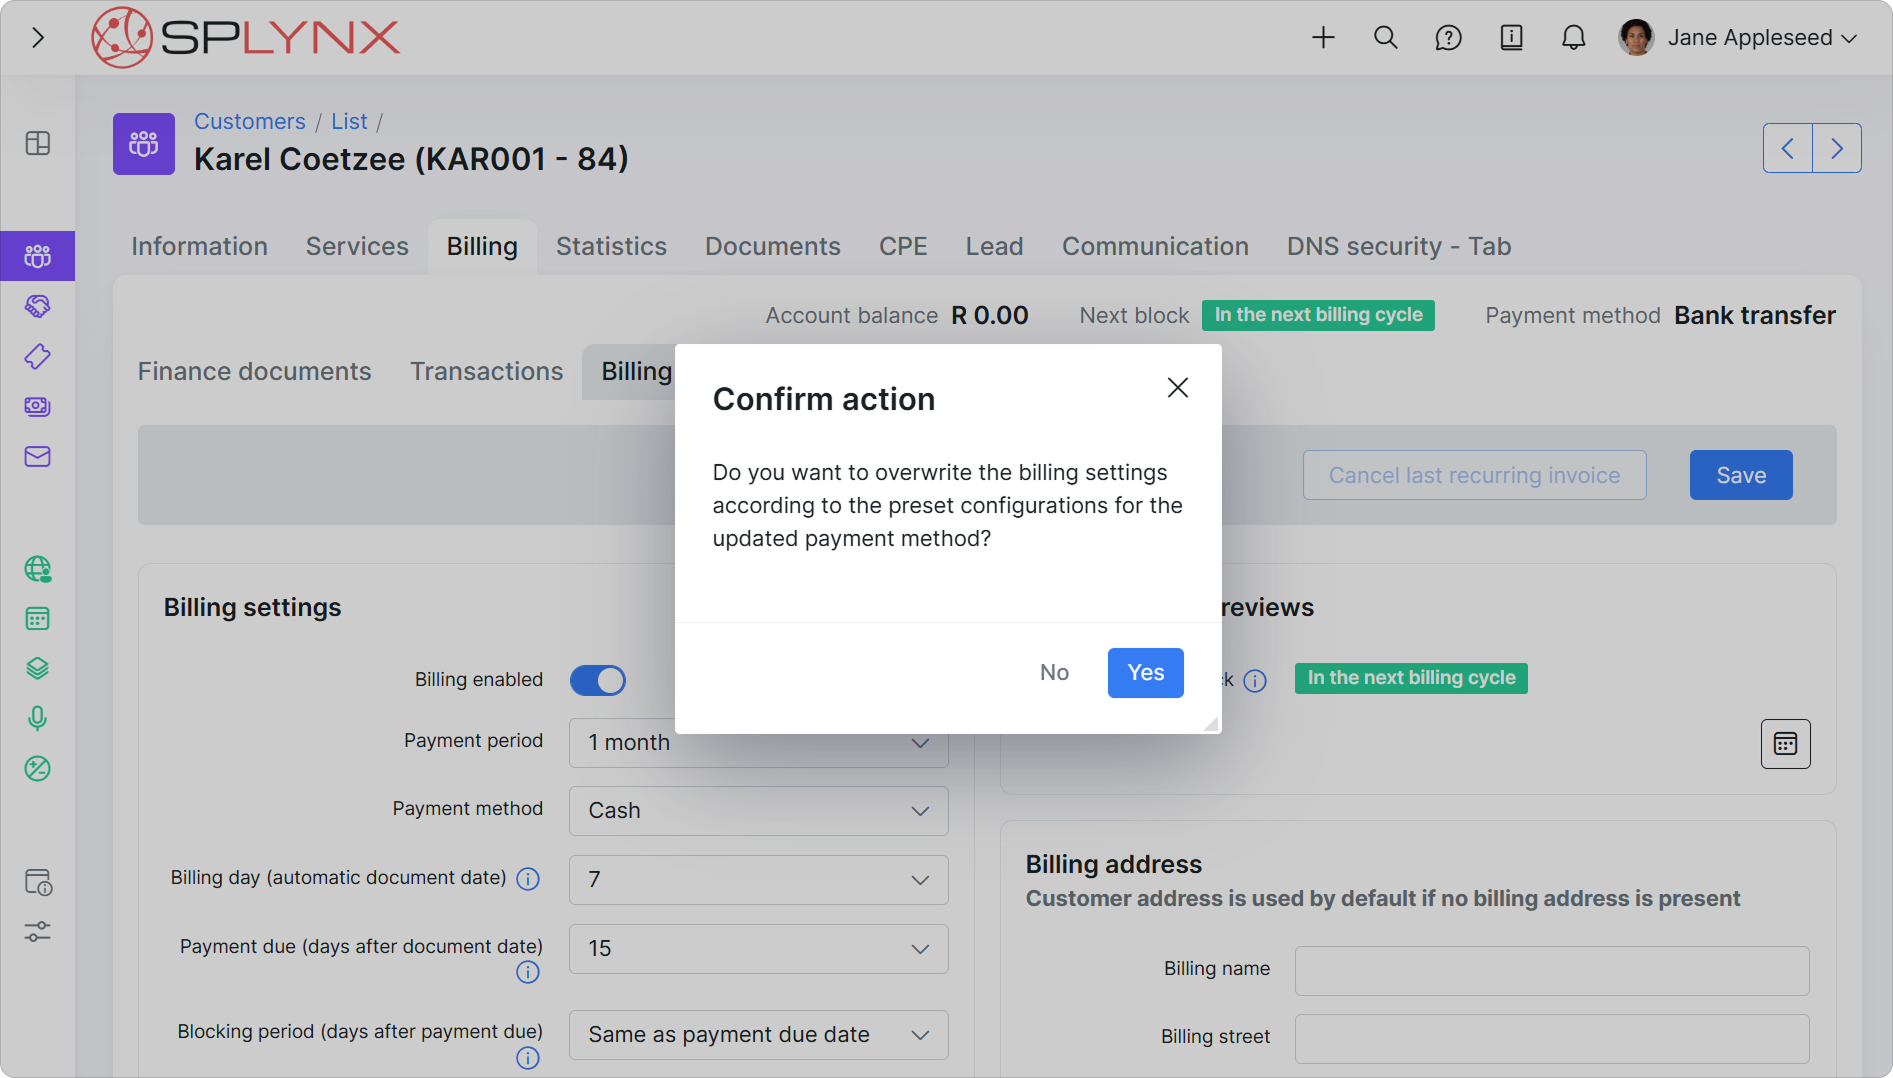1893x1078 pixels.
Task: Click info icon beside Billing day label
Action: pos(528,879)
